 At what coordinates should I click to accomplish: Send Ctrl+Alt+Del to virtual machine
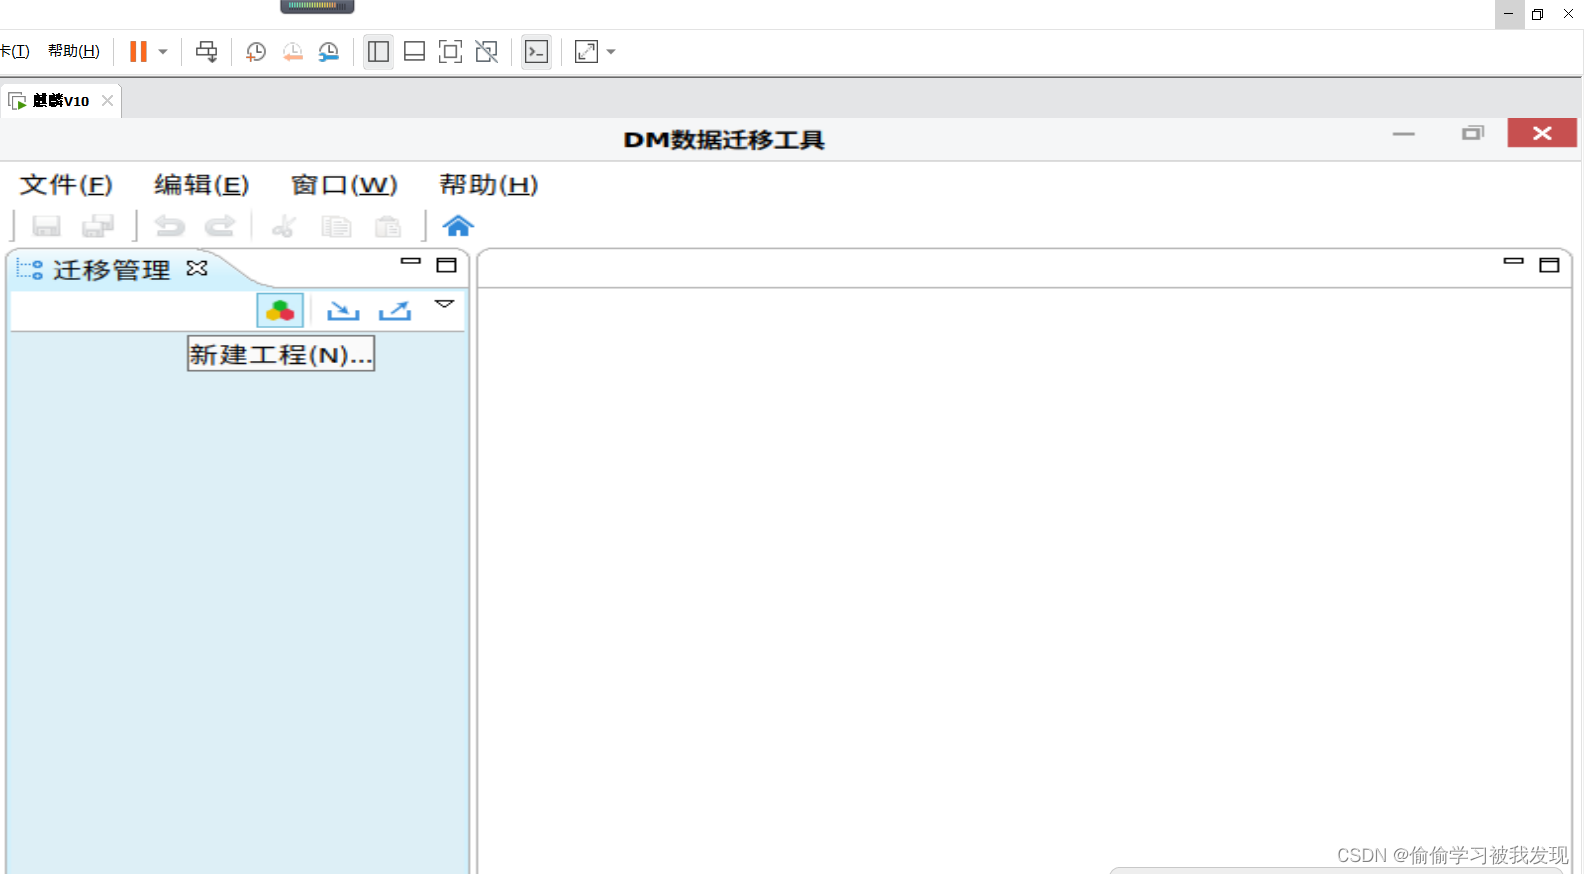[x=207, y=52]
